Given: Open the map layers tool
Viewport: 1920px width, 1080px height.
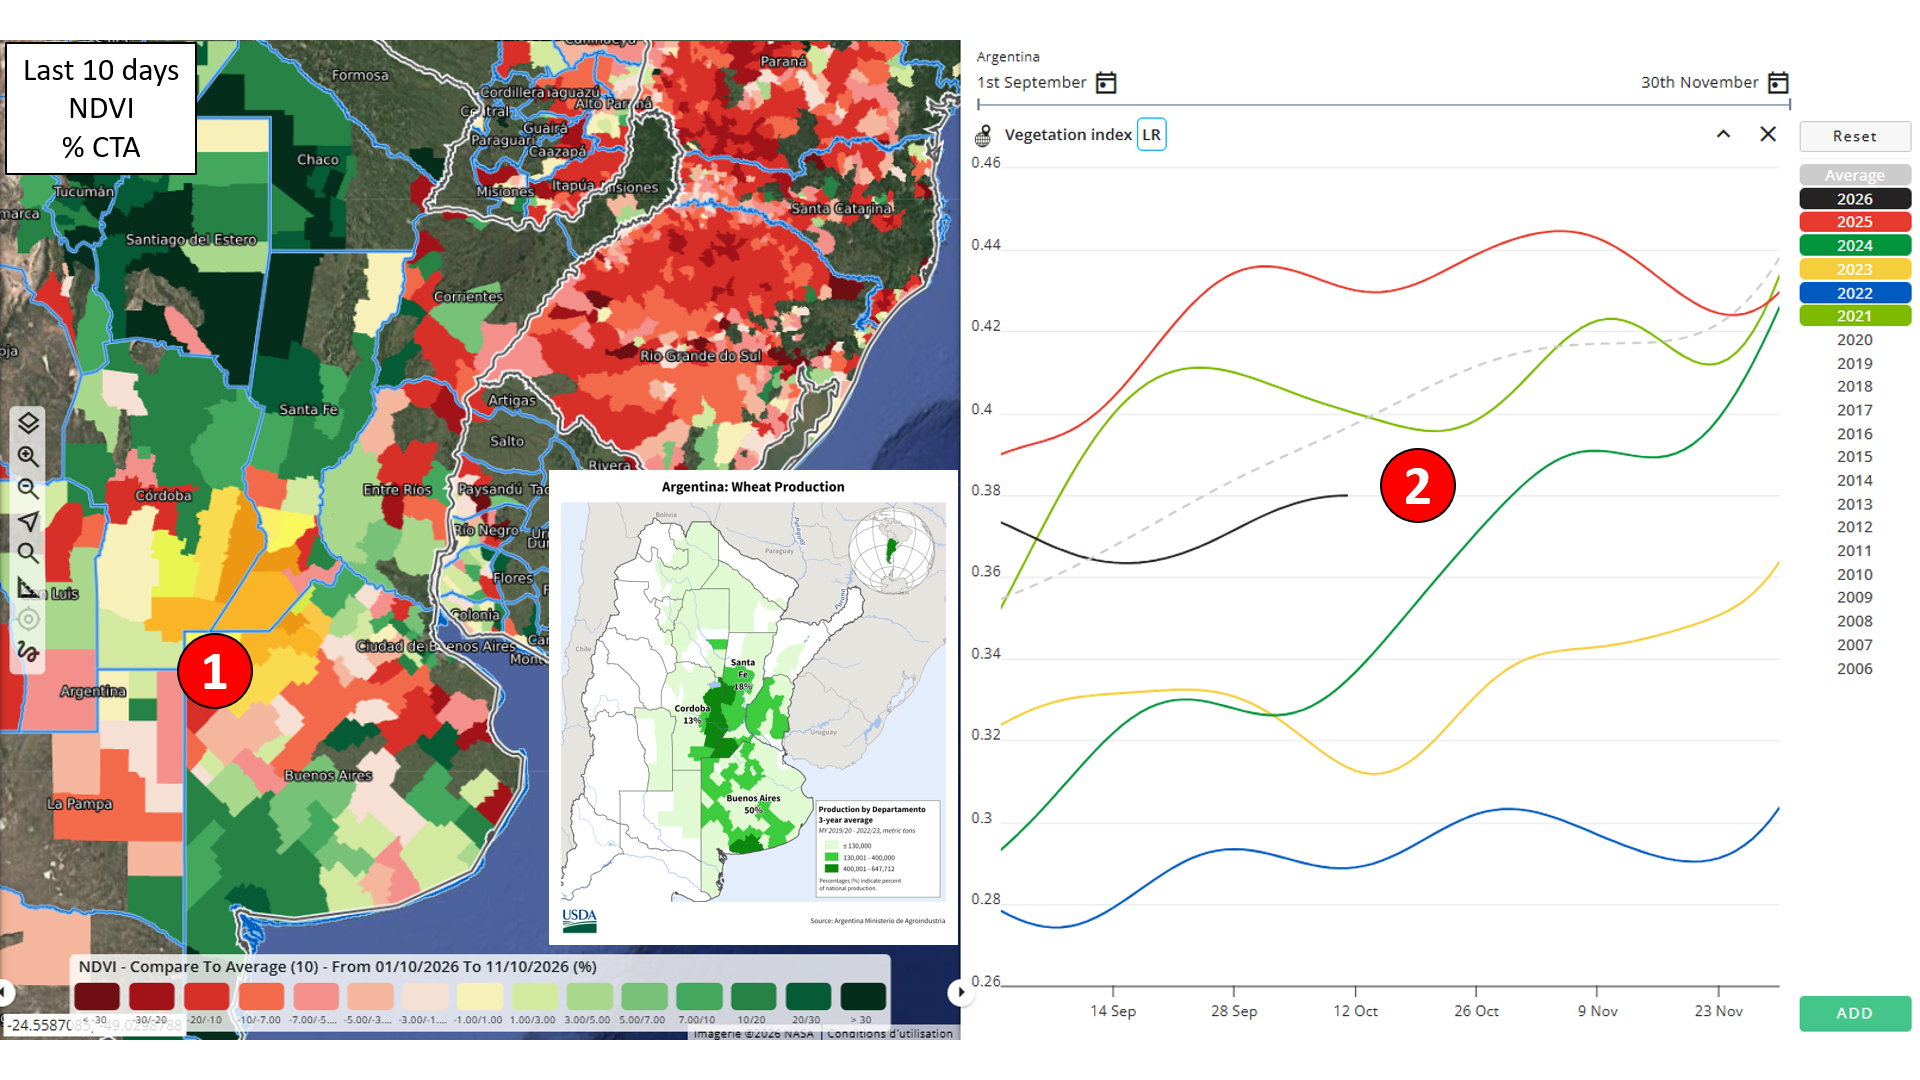Looking at the screenshot, I should pyautogui.click(x=28, y=423).
